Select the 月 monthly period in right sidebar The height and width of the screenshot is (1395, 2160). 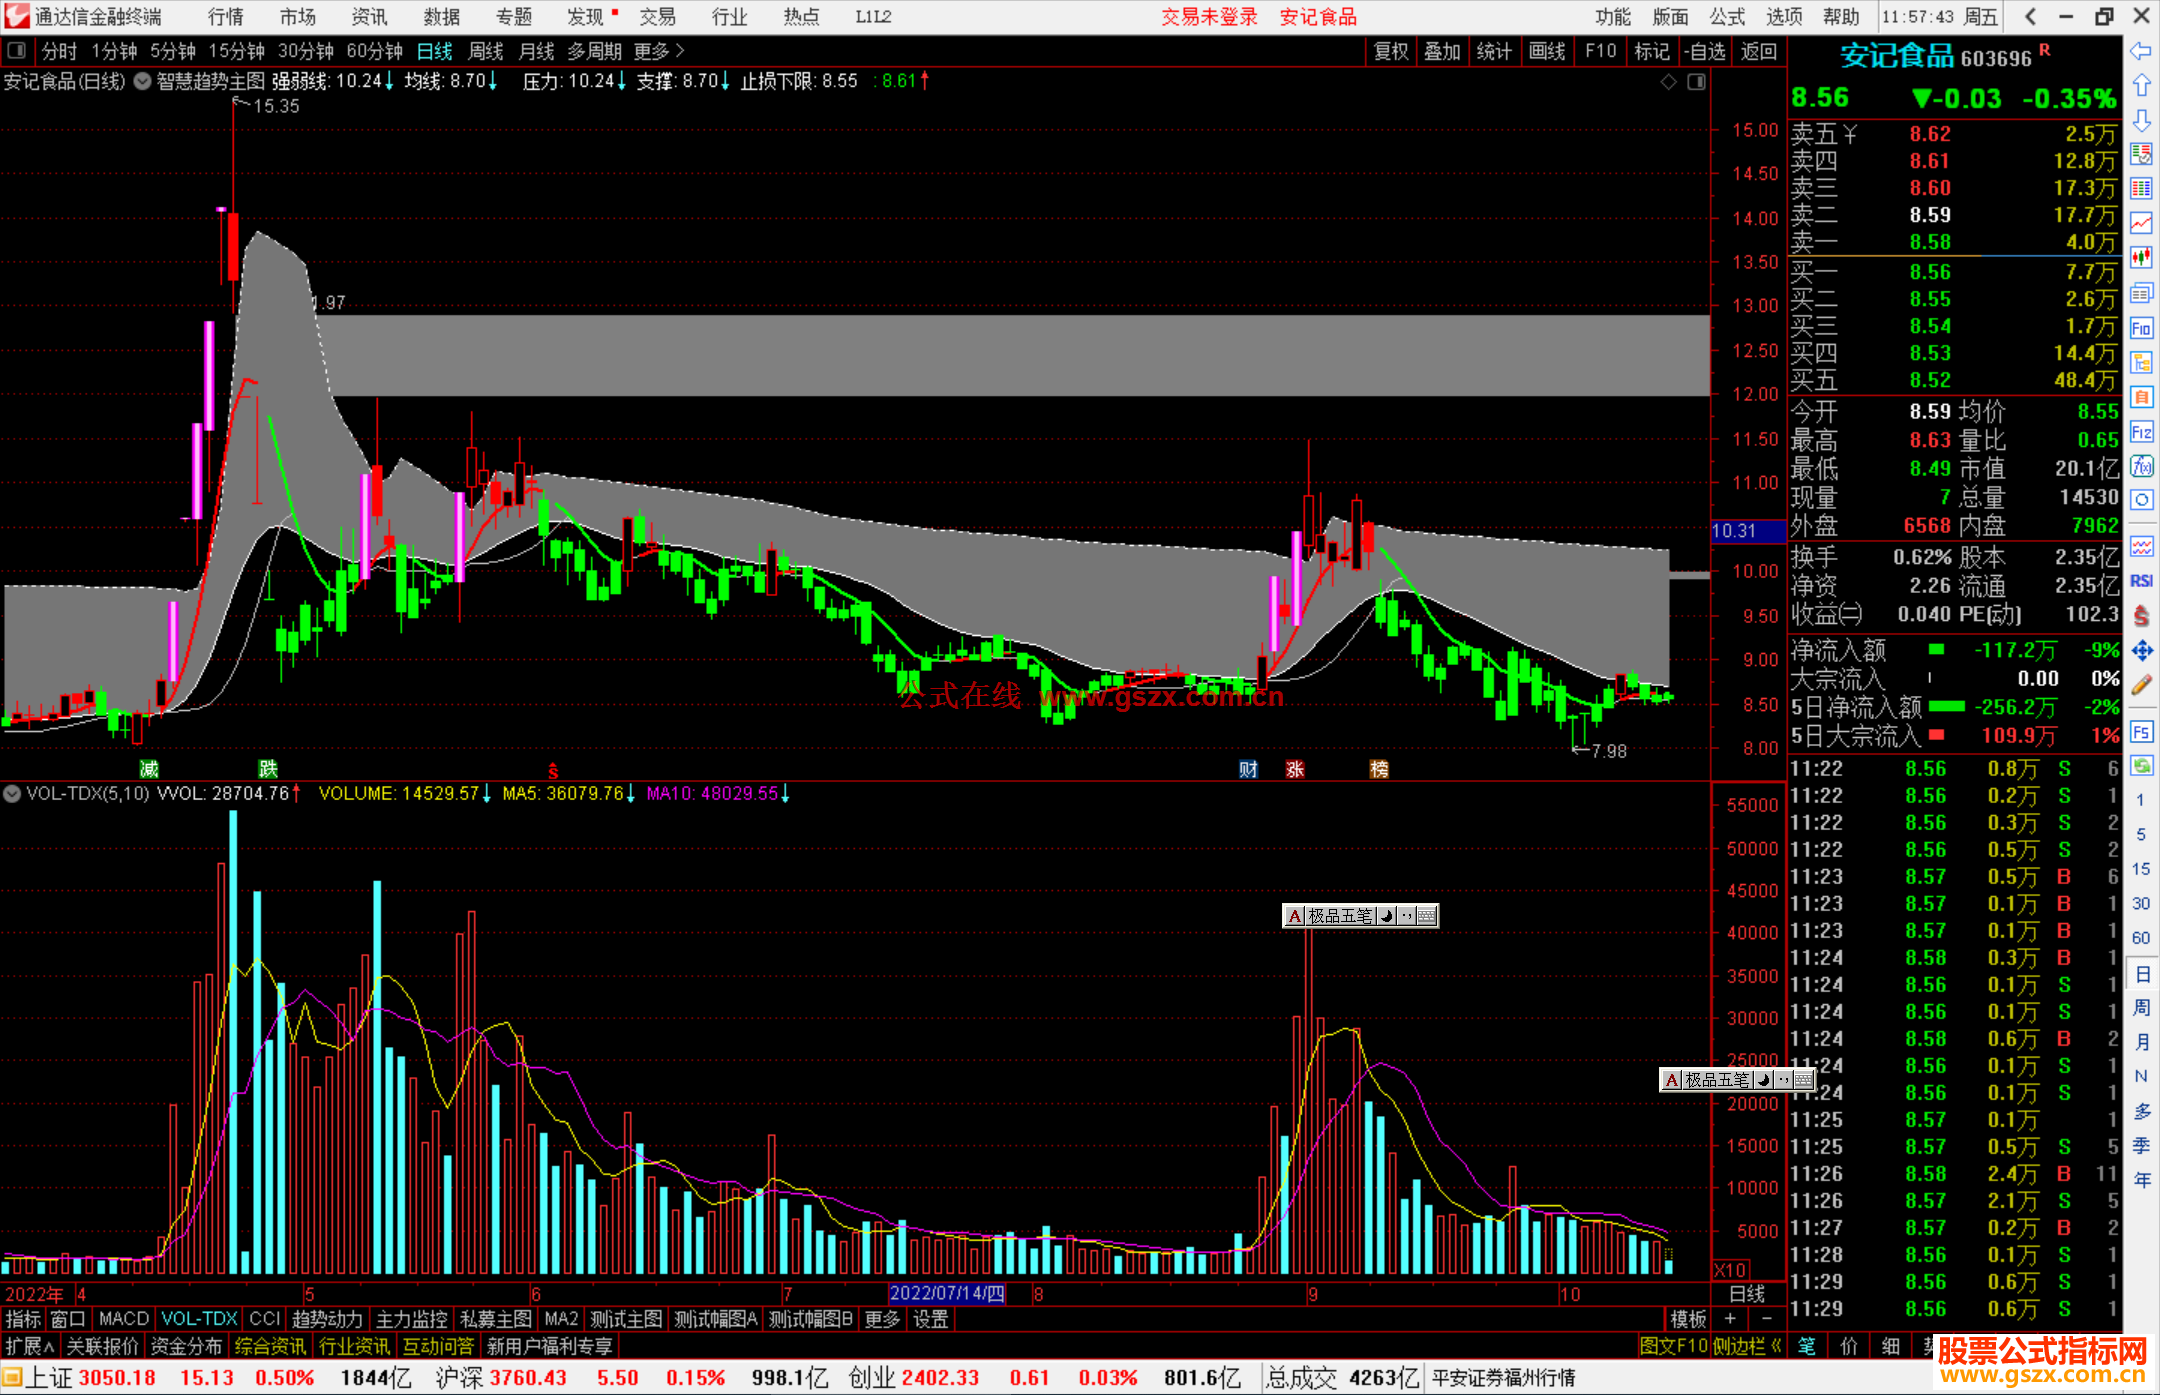2142,1042
